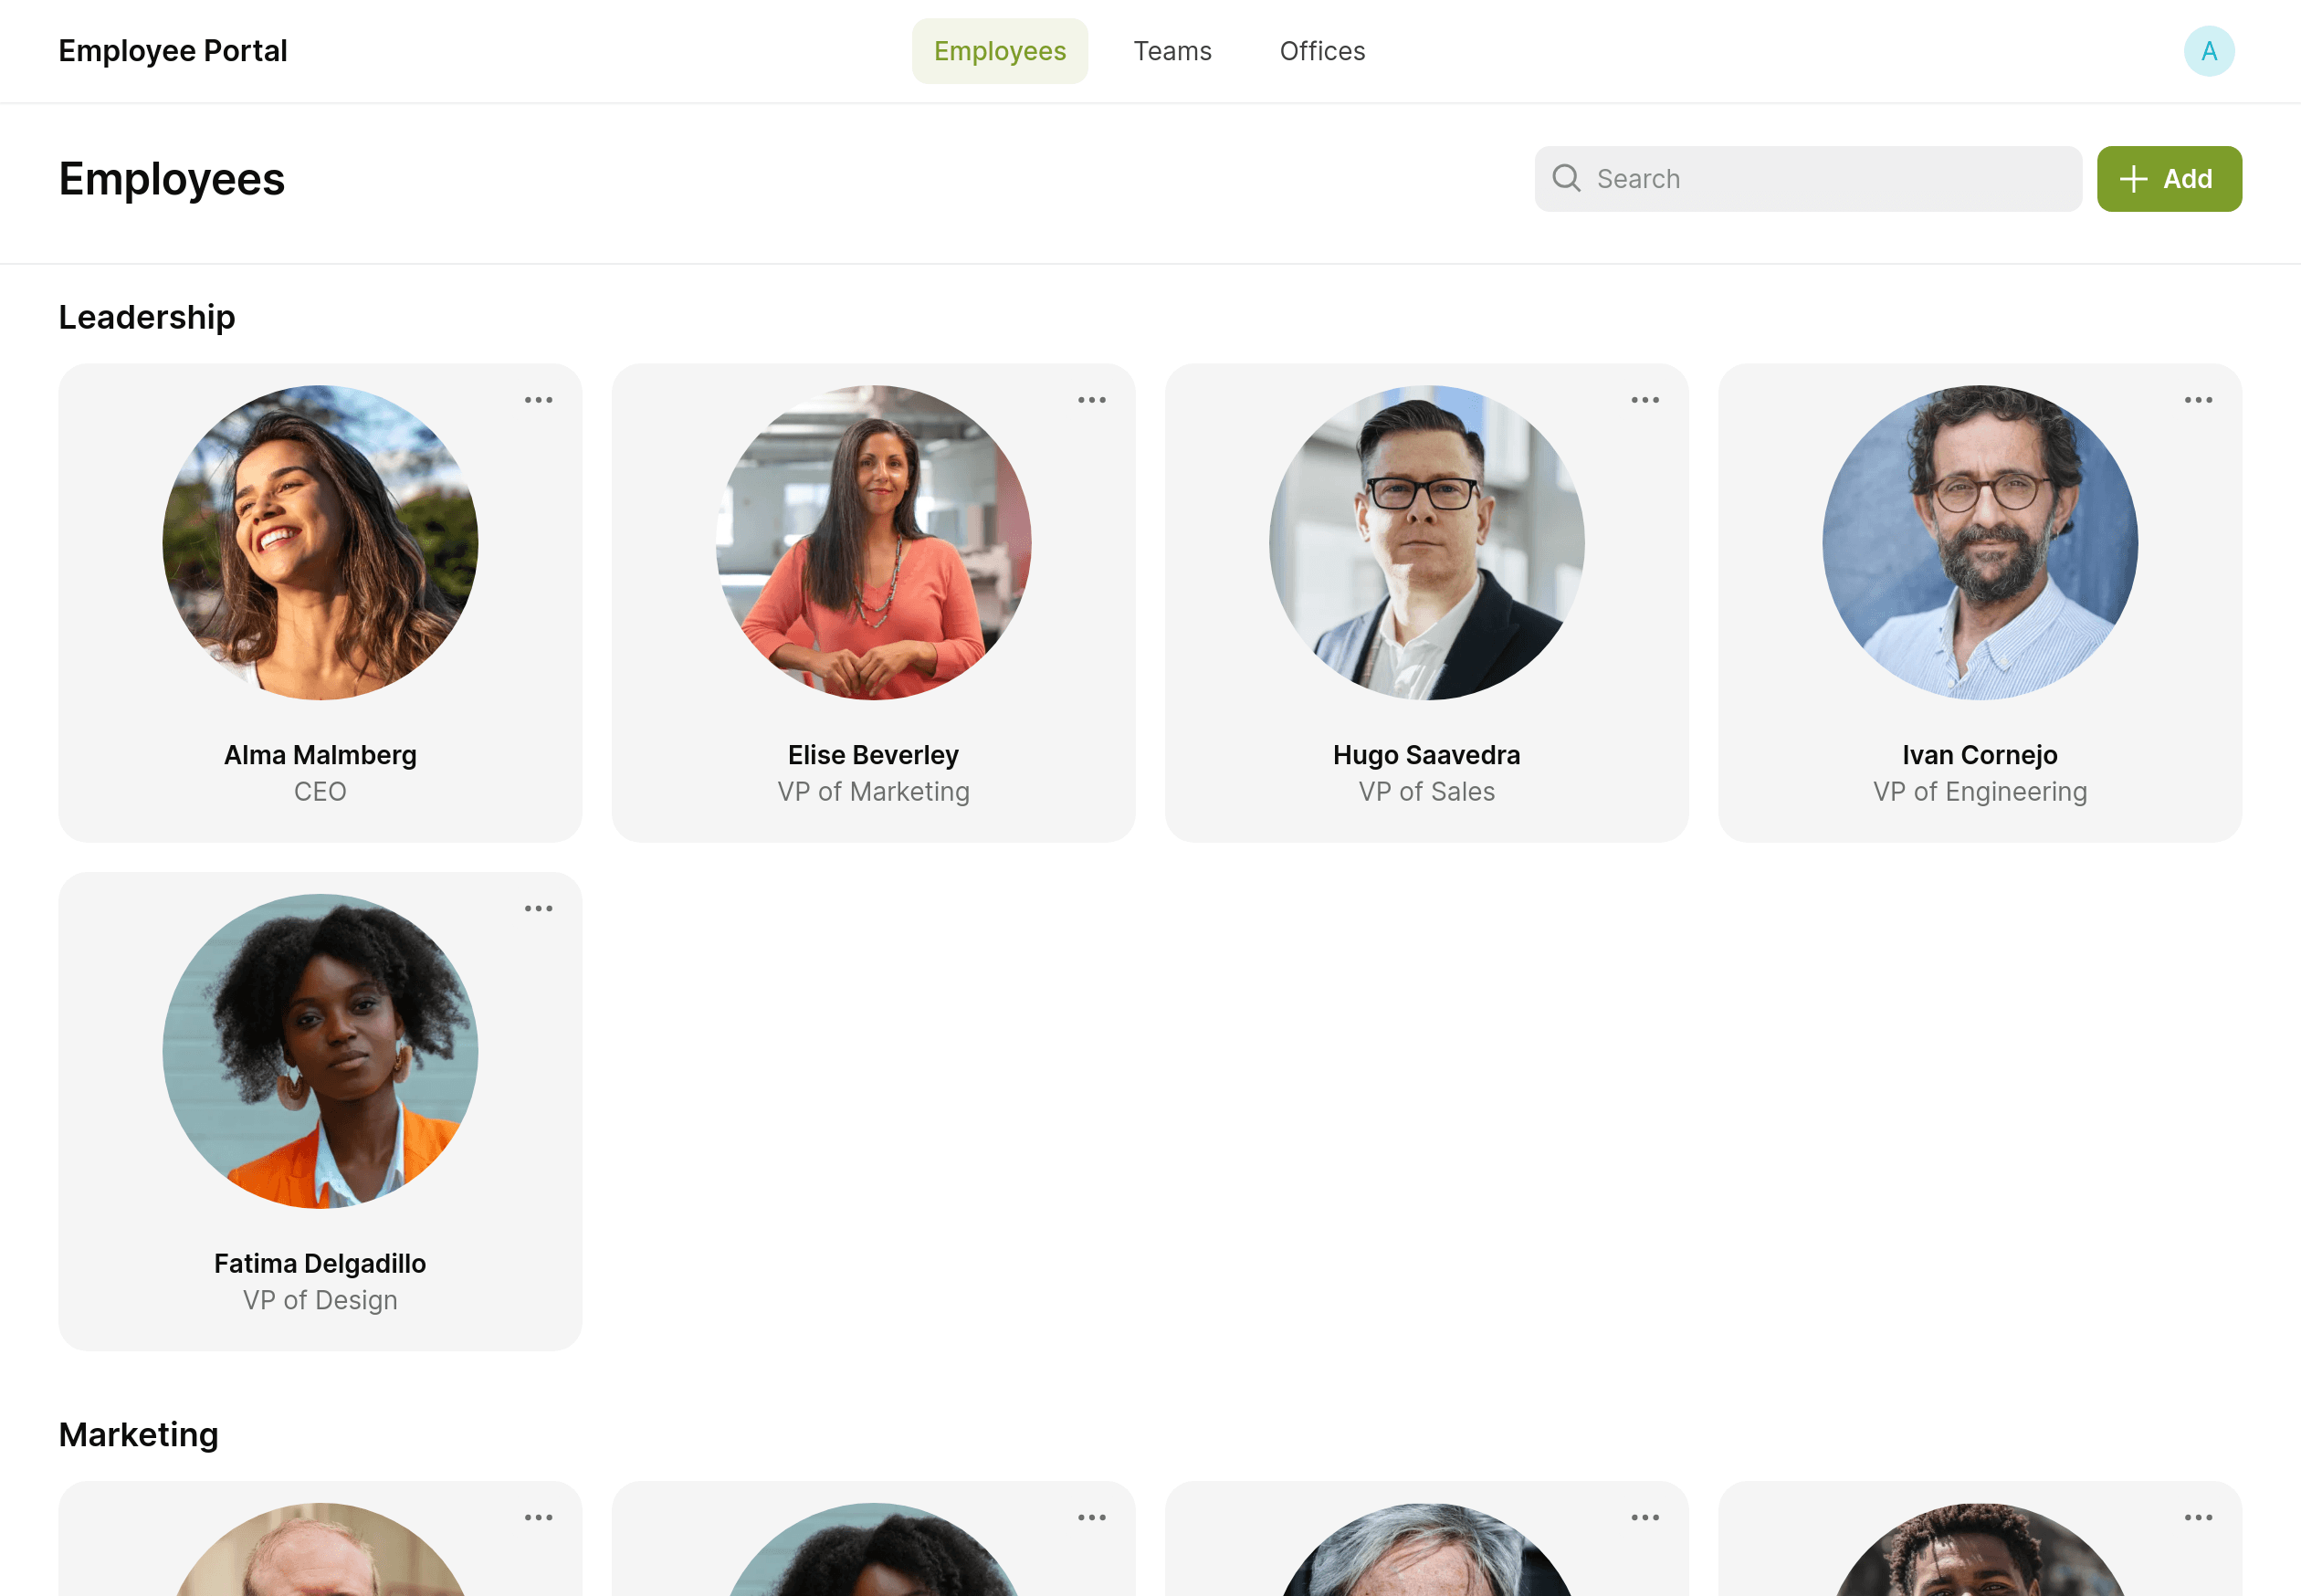Click the name Elise Beverley
The image size is (2301, 1596).
[x=873, y=755]
